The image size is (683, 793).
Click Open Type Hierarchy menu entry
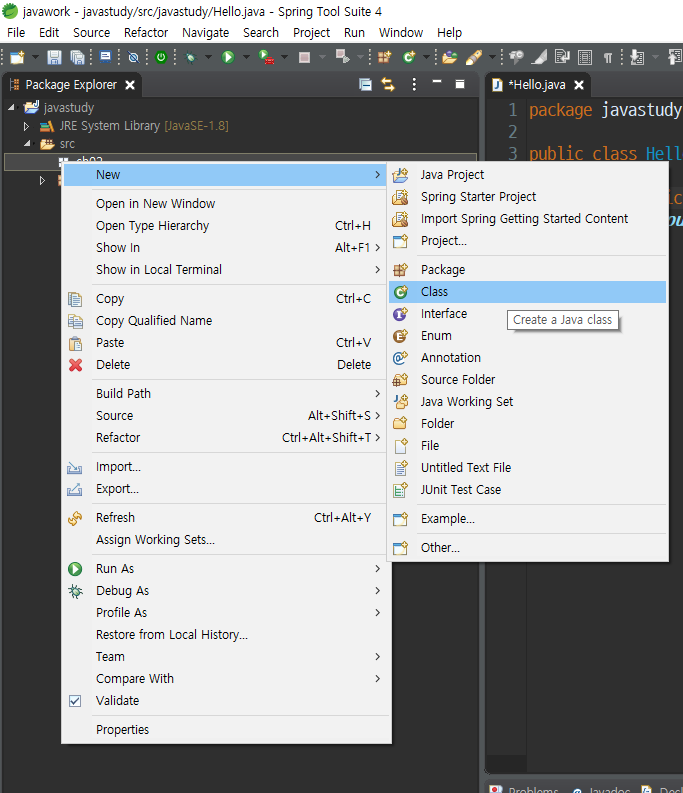[x=227, y=226]
